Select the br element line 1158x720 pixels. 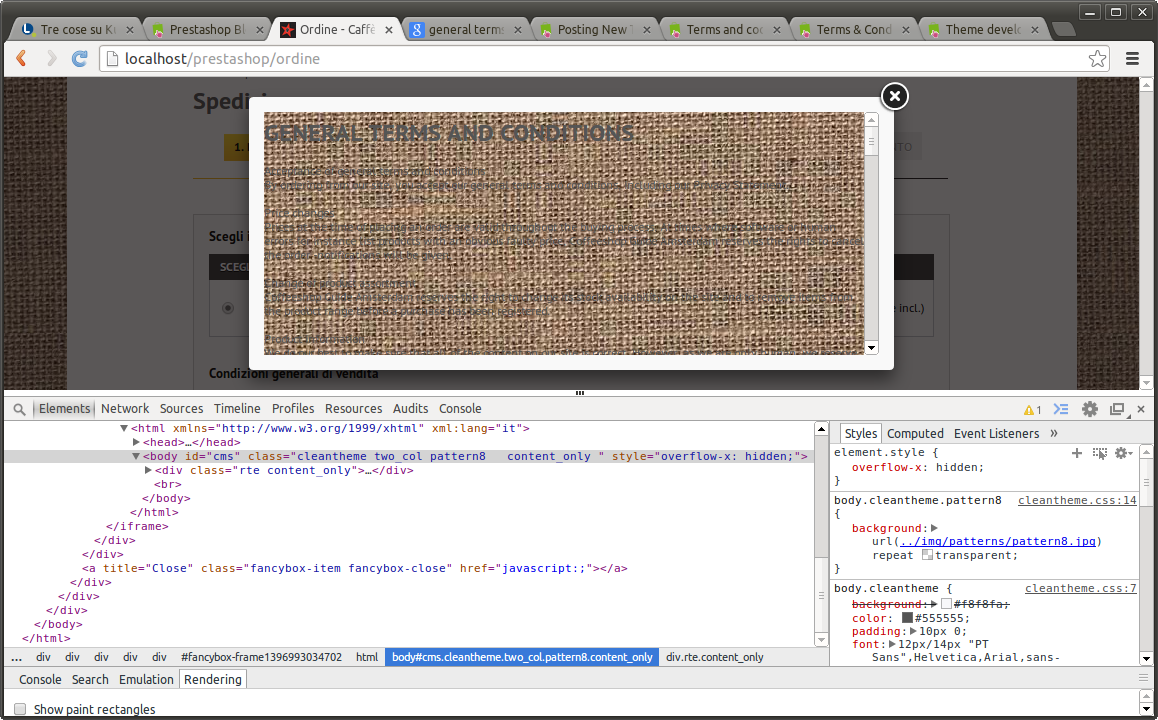(x=168, y=484)
